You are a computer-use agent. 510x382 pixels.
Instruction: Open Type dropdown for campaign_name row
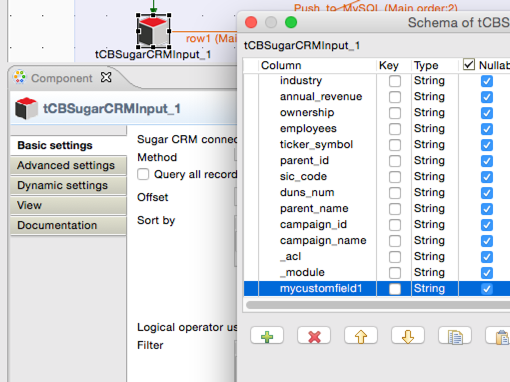pyautogui.click(x=435, y=241)
